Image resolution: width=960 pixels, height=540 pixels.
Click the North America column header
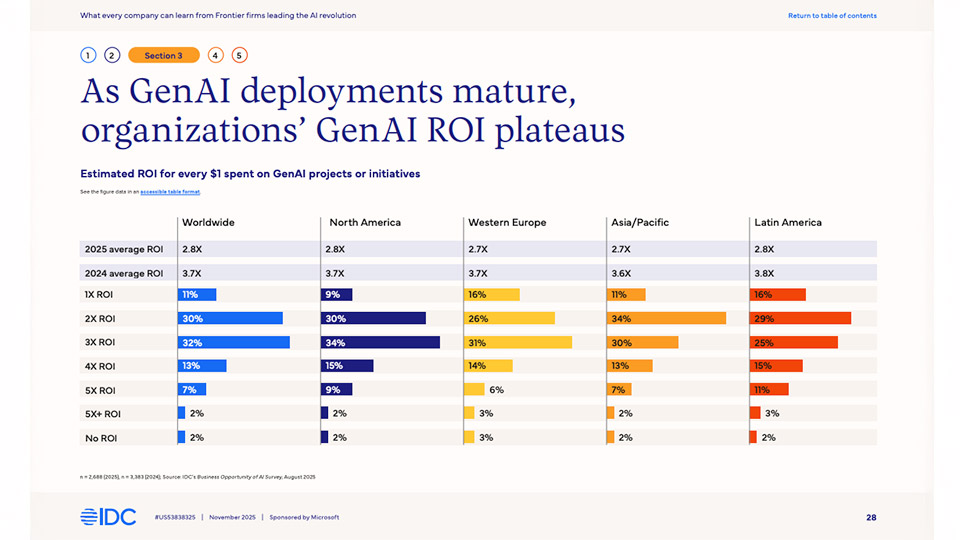pos(365,222)
